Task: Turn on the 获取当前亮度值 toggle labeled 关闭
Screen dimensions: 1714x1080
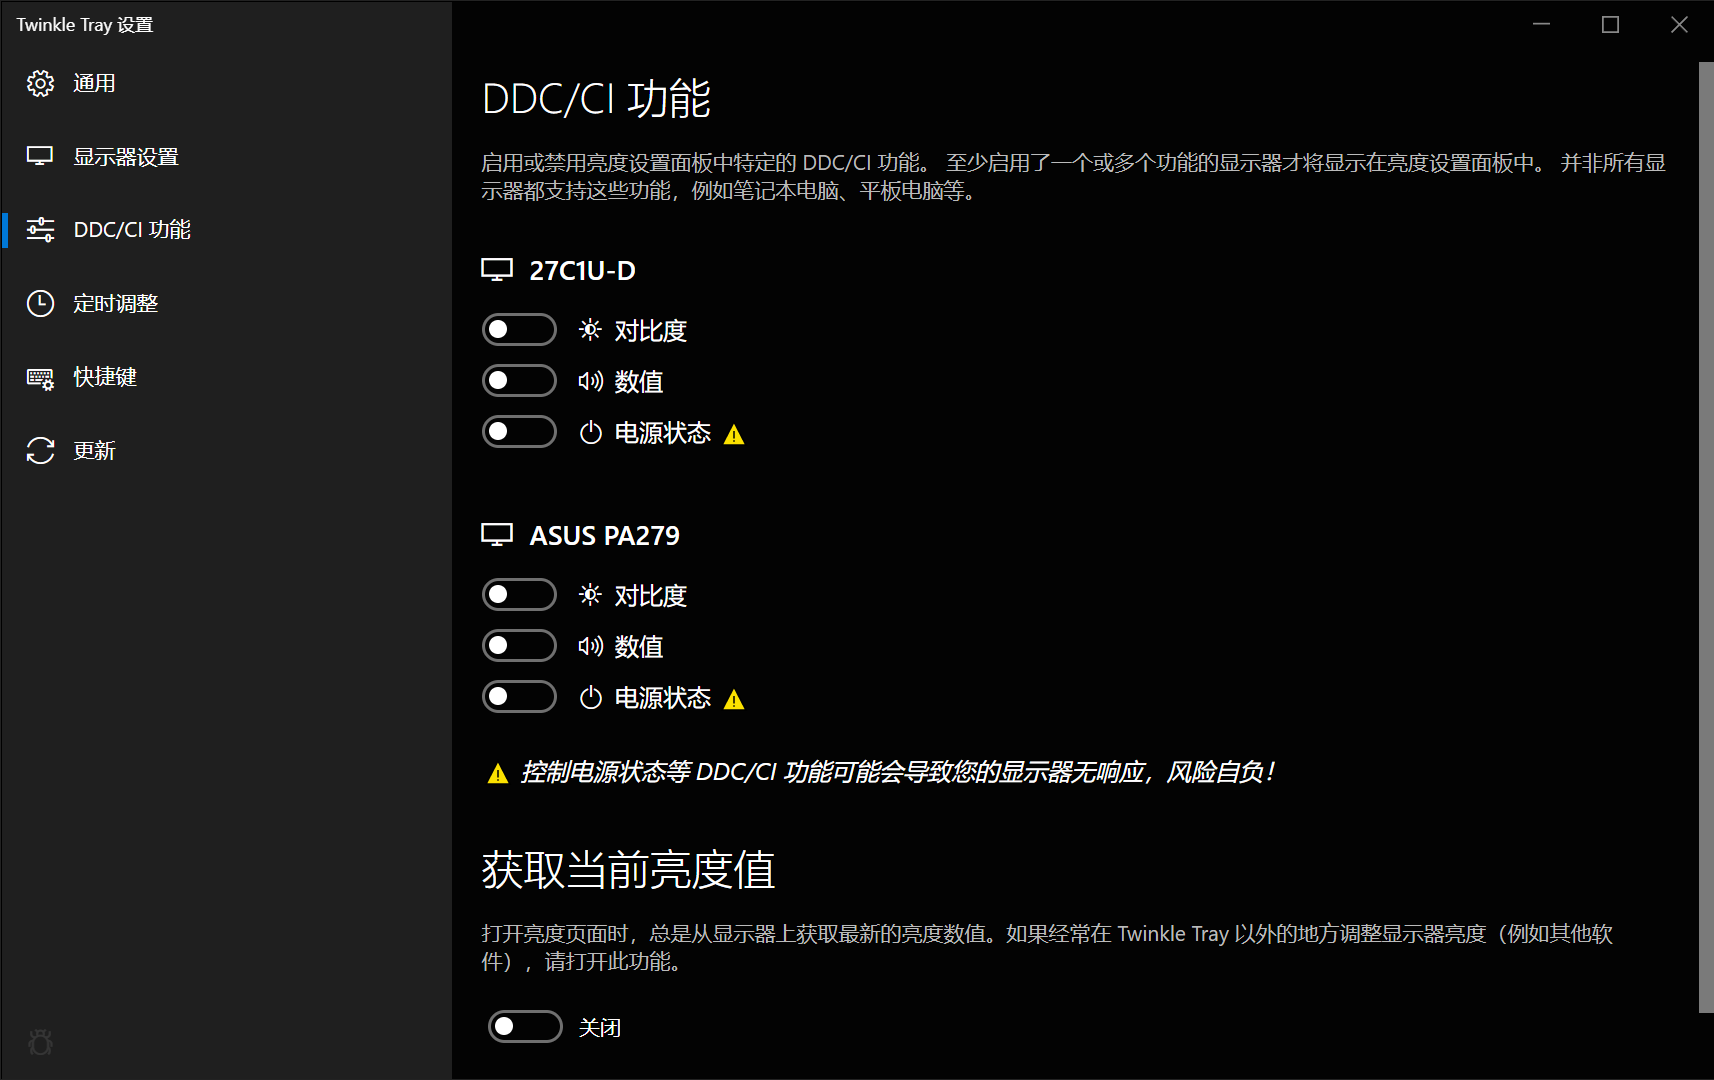Action: tap(525, 1026)
